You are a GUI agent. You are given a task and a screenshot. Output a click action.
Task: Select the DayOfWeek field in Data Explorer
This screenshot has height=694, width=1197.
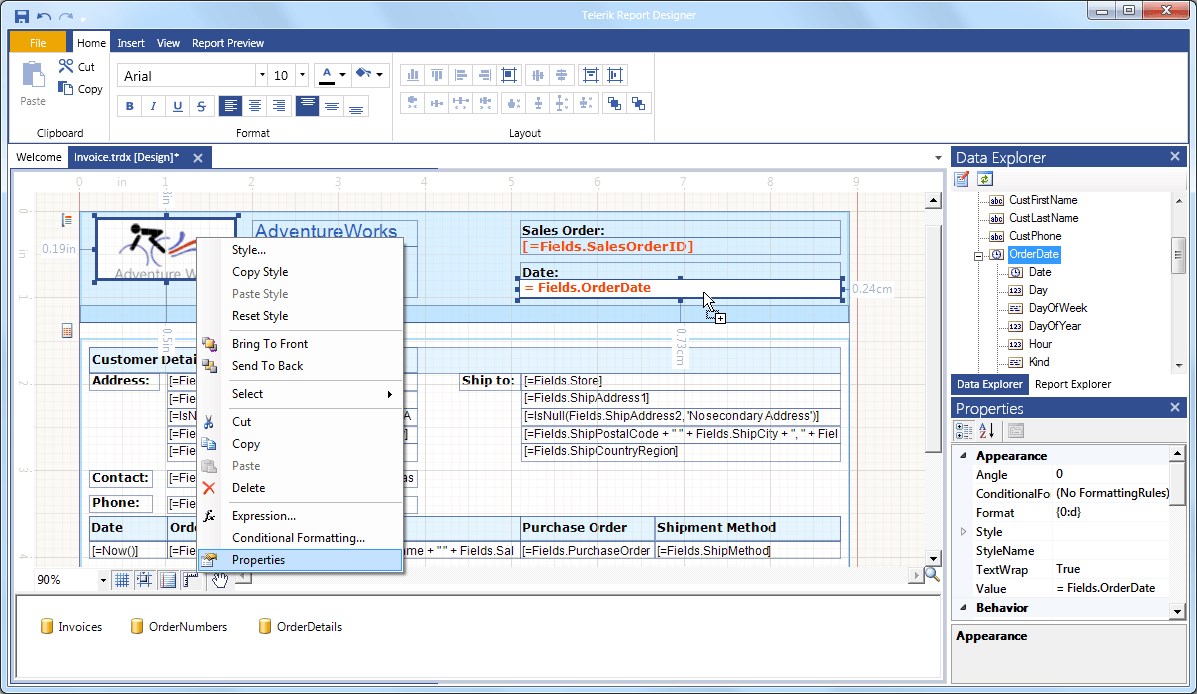click(x=1048, y=308)
